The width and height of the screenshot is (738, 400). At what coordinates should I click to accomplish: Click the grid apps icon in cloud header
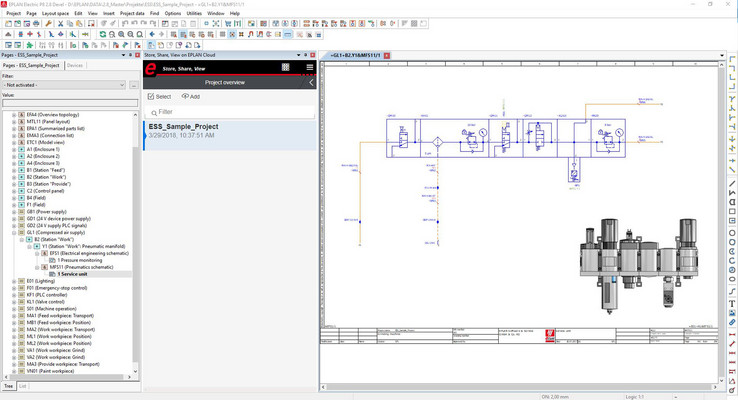[285, 67]
